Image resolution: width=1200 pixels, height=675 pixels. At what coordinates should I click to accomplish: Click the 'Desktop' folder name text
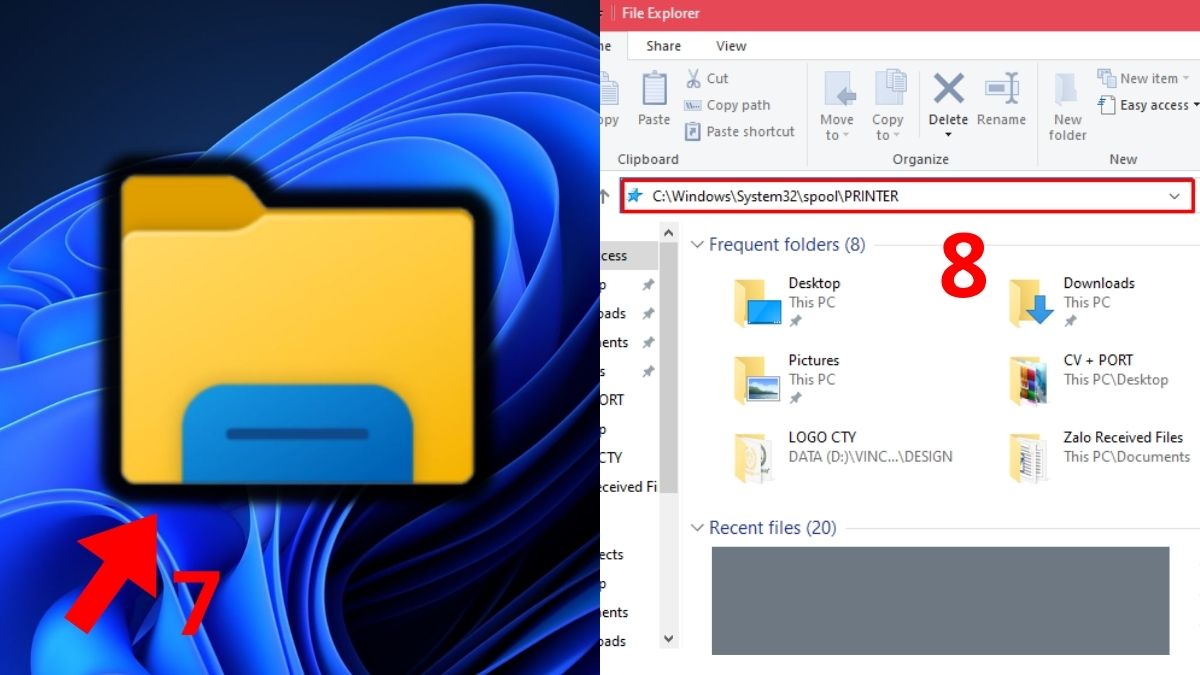814,283
